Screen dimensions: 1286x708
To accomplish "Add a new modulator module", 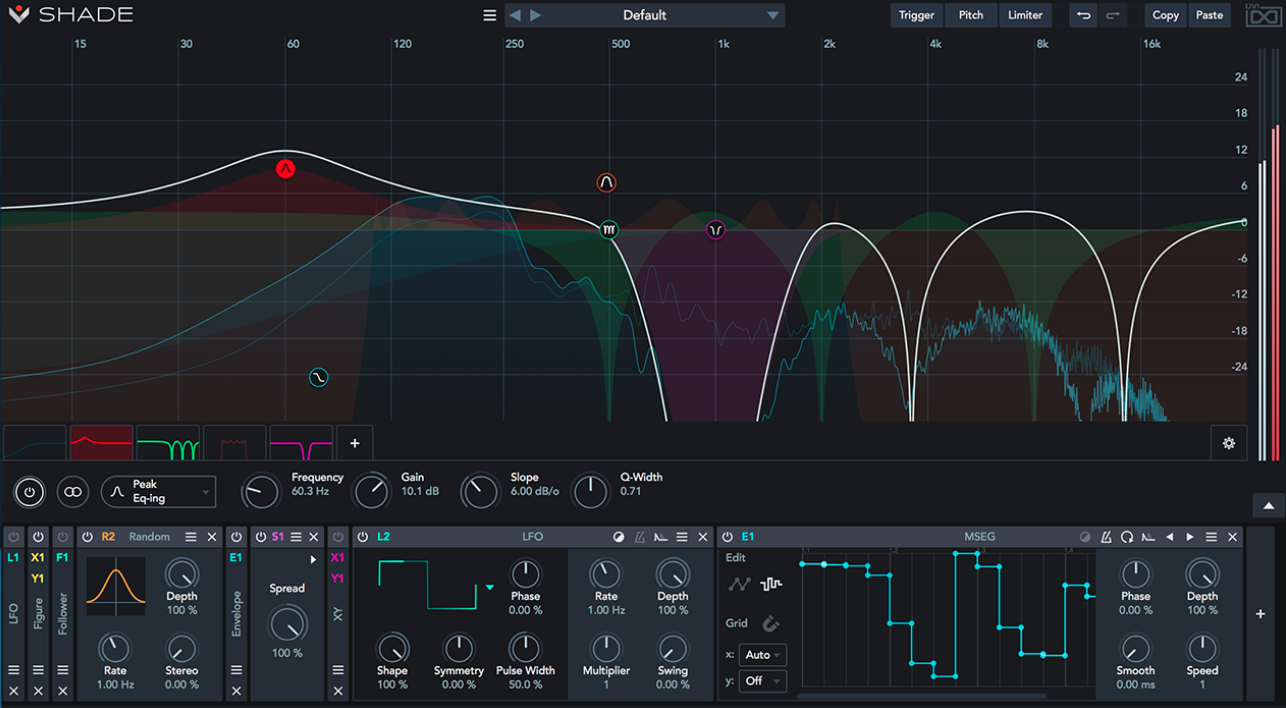I will (1260, 614).
